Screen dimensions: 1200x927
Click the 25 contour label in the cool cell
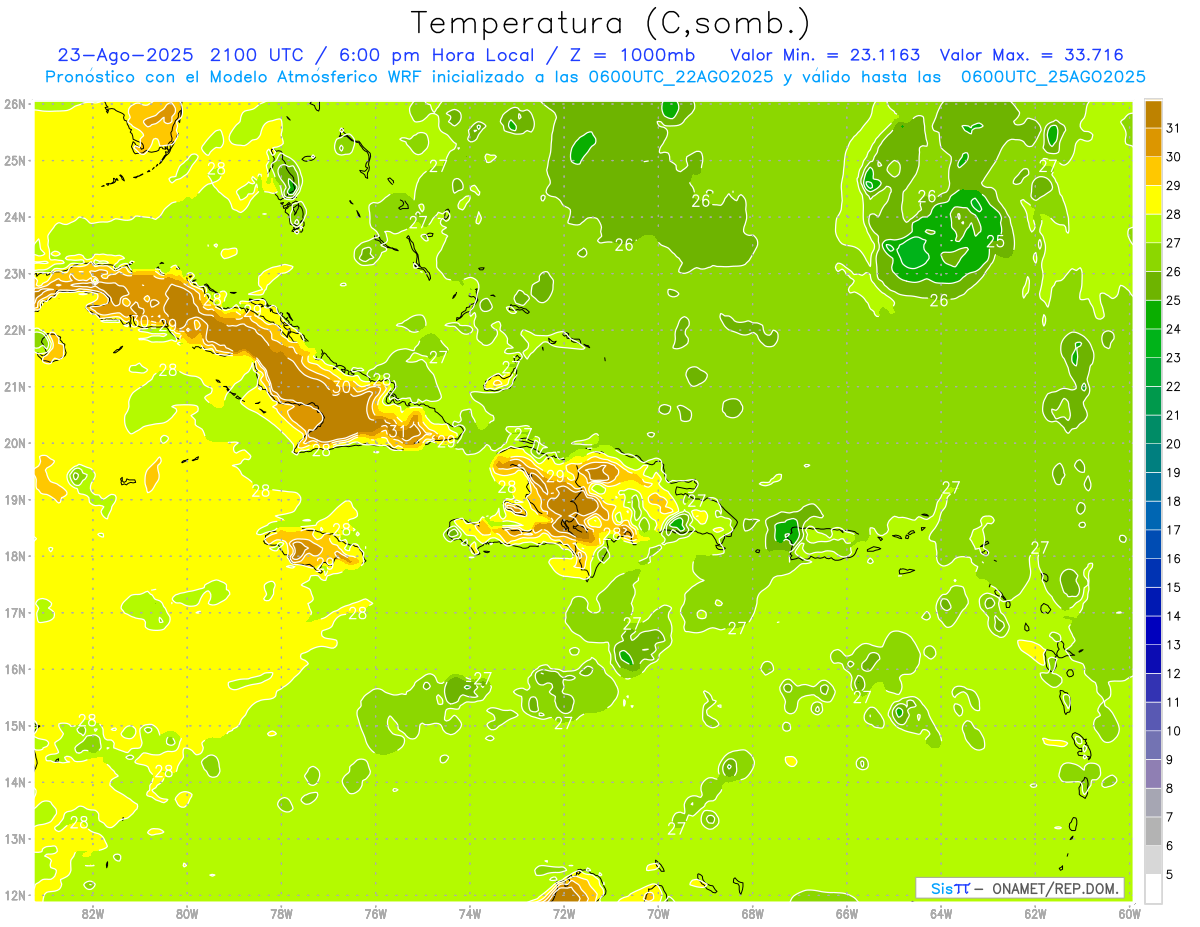coord(995,242)
